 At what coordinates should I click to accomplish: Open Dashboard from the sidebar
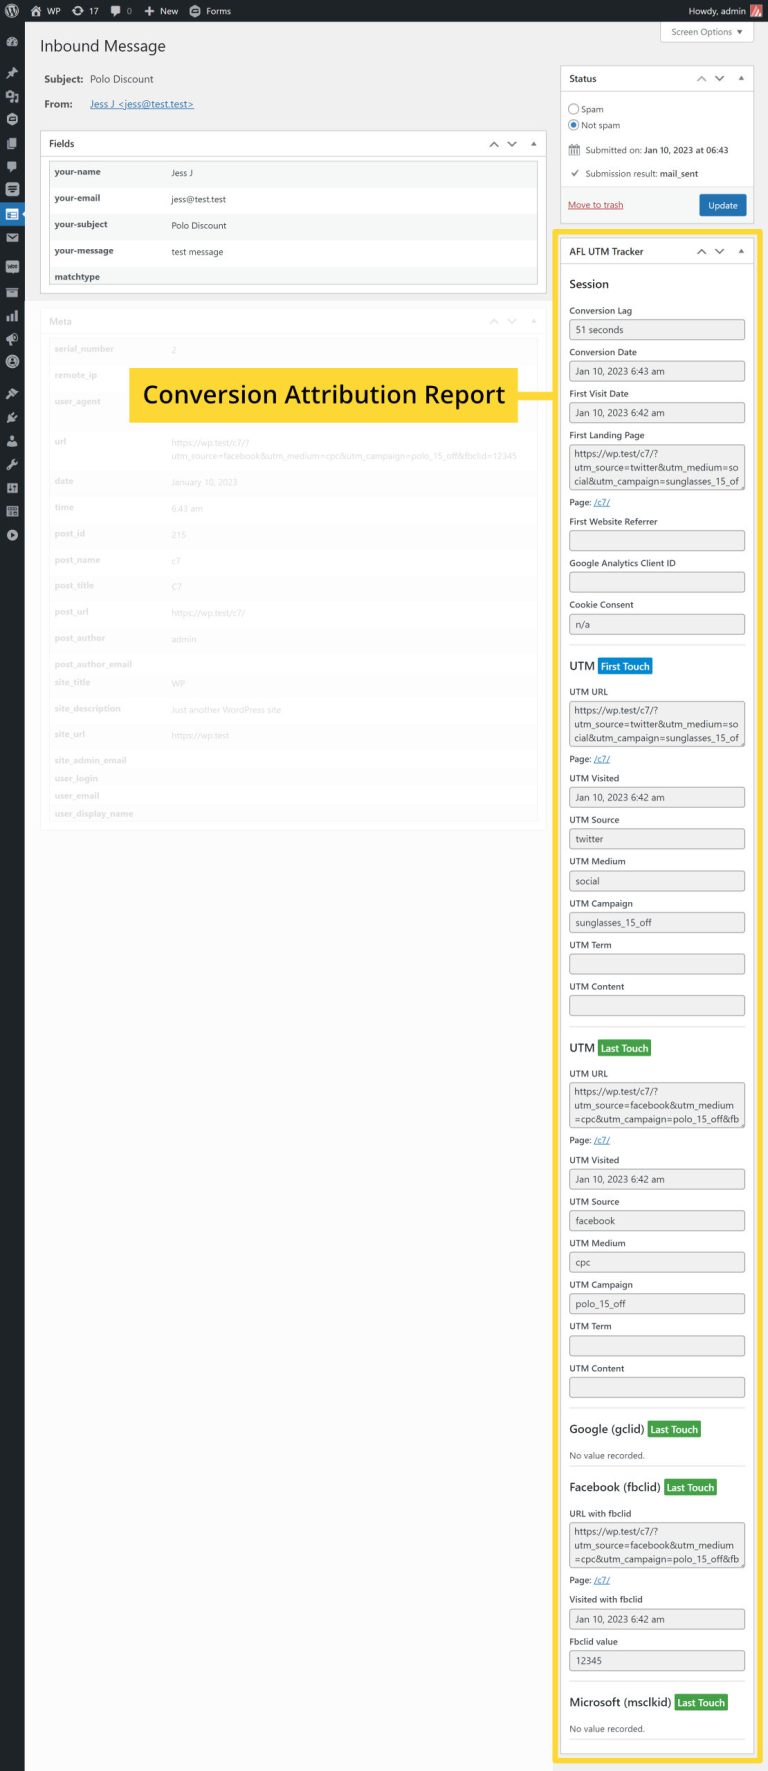12,43
